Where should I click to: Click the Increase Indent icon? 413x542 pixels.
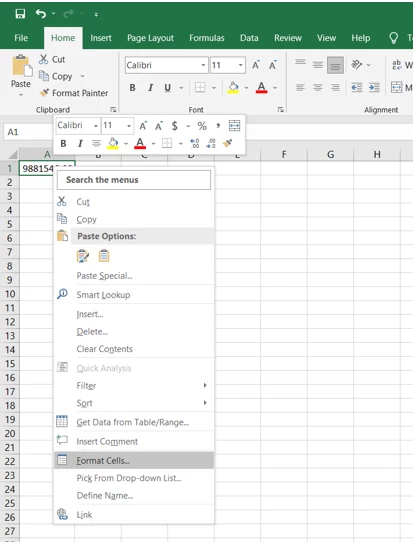(374, 87)
